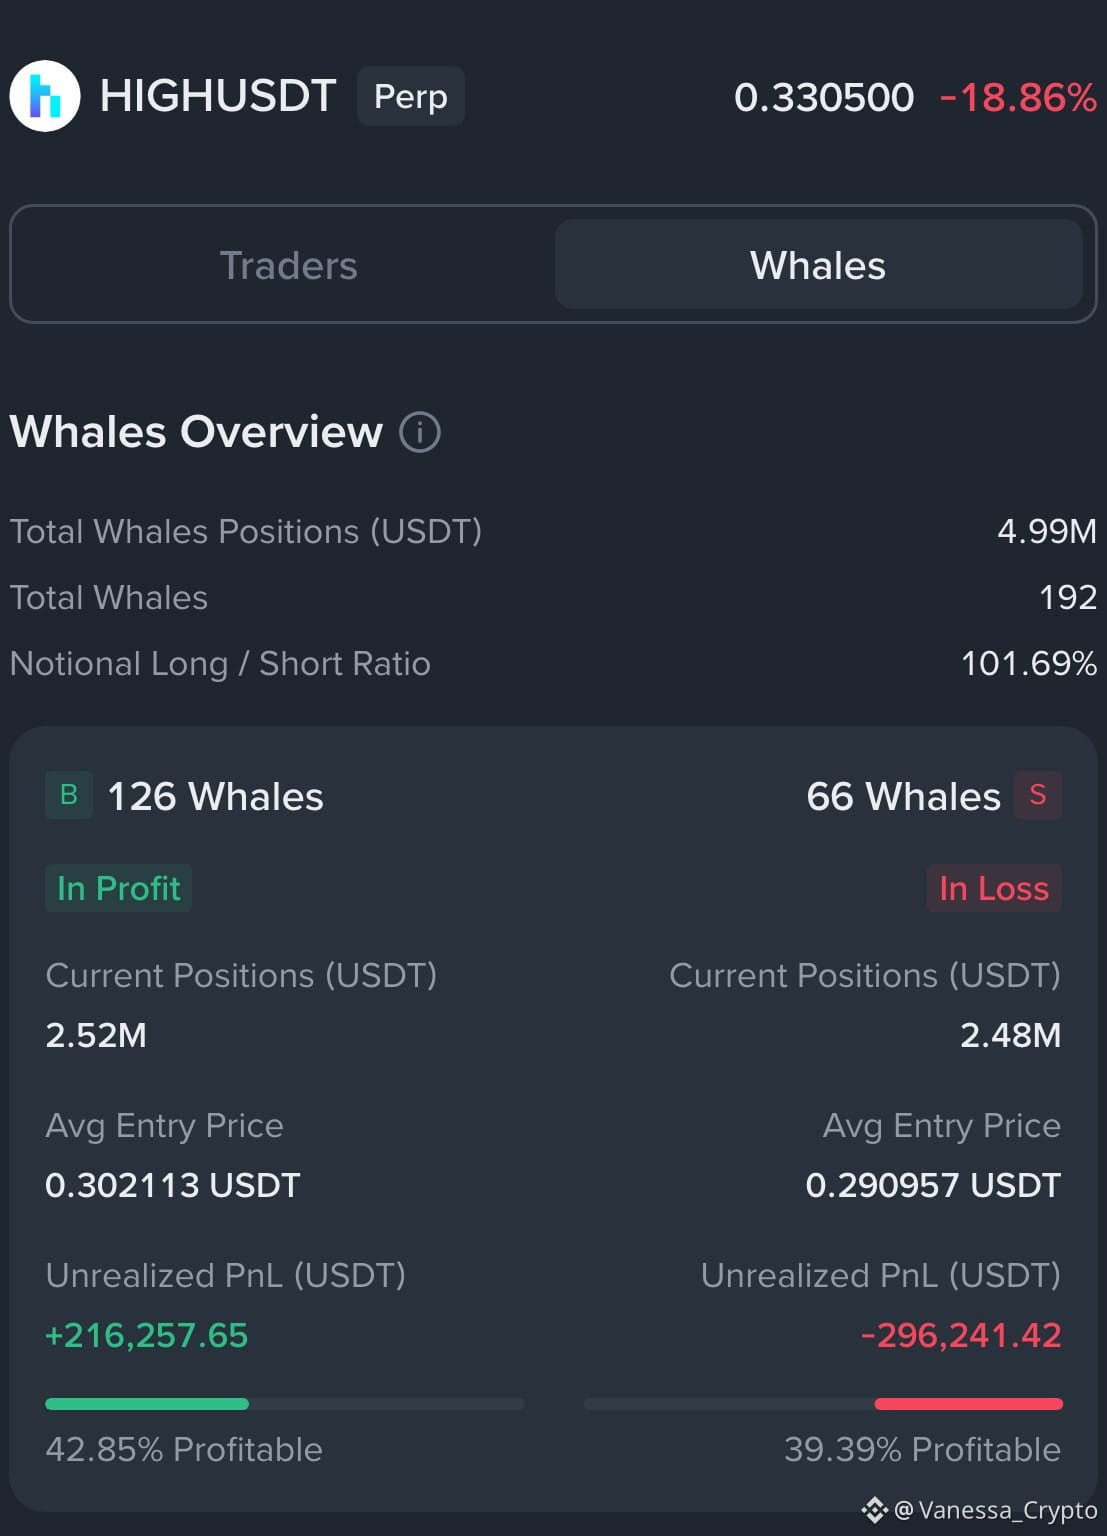The width and height of the screenshot is (1107, 1536).
Task: Click the 126 Whales long heading
Action: (x=215, y=797)
